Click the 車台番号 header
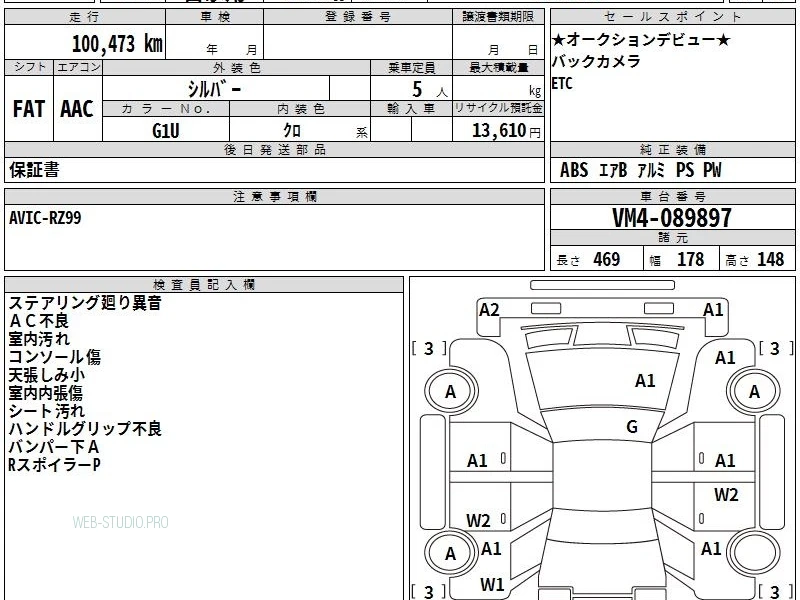Viewport: 800px width, 600px height. 672,196
